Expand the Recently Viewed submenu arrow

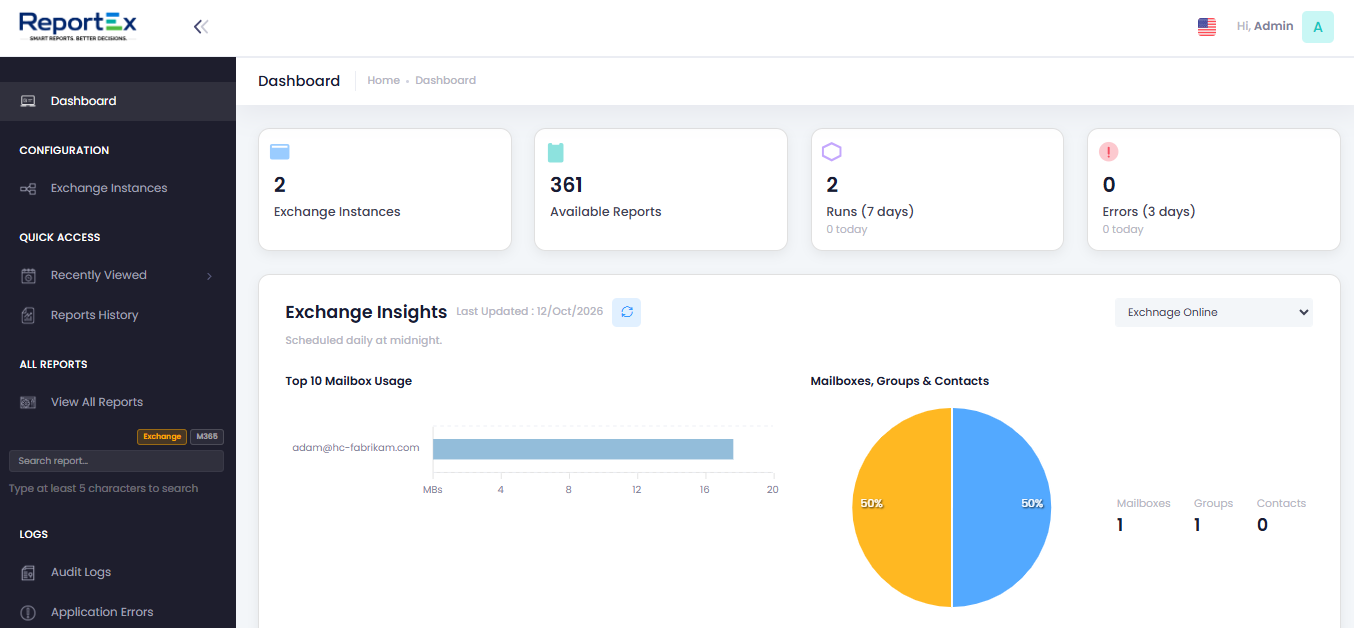209,276
